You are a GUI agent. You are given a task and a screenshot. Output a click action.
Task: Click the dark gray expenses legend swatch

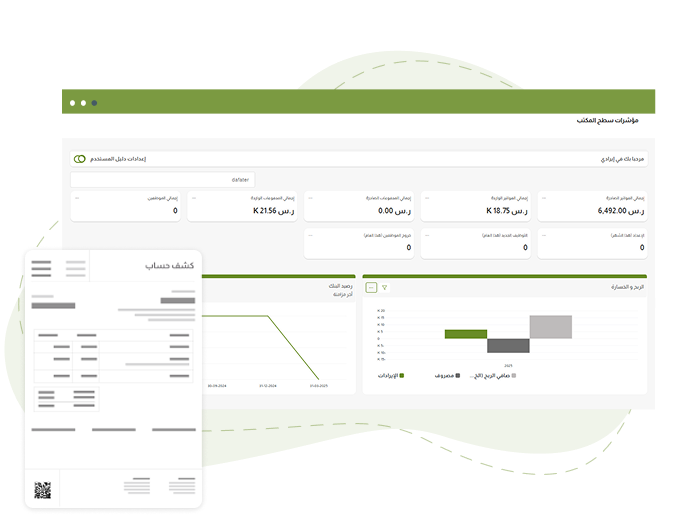tap(458, 375)
